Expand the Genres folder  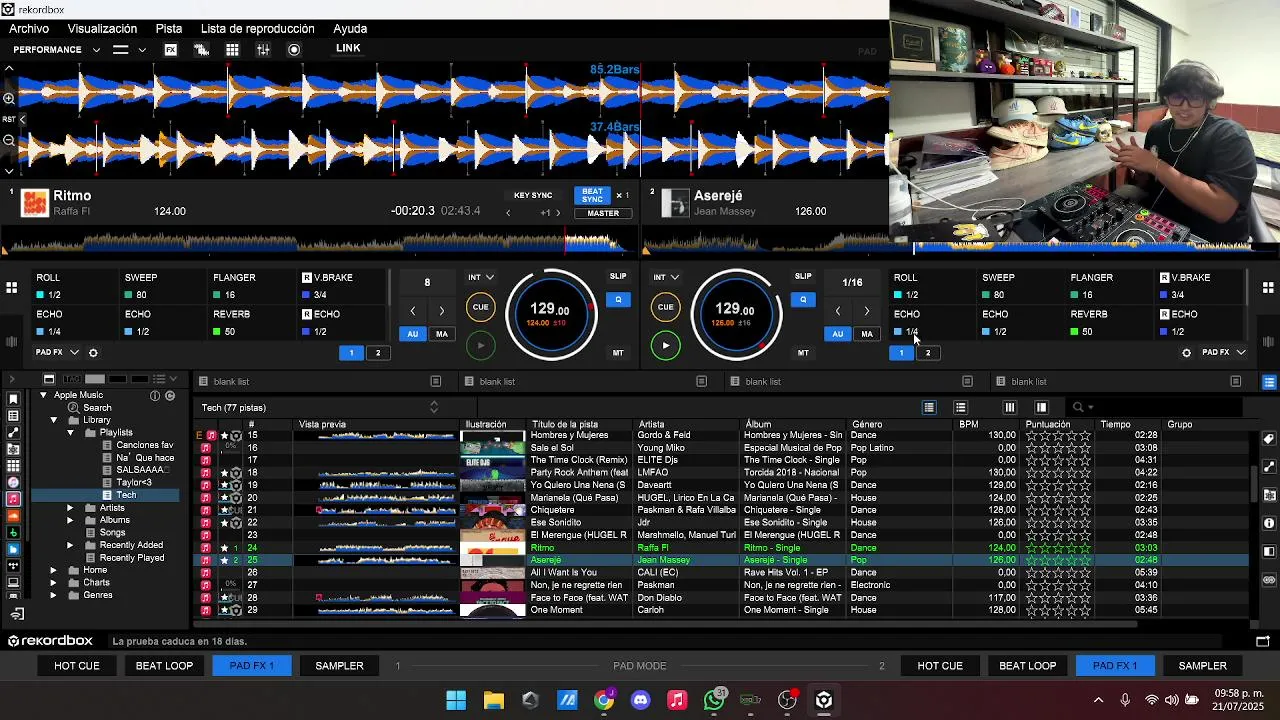(x=54, y=595)
